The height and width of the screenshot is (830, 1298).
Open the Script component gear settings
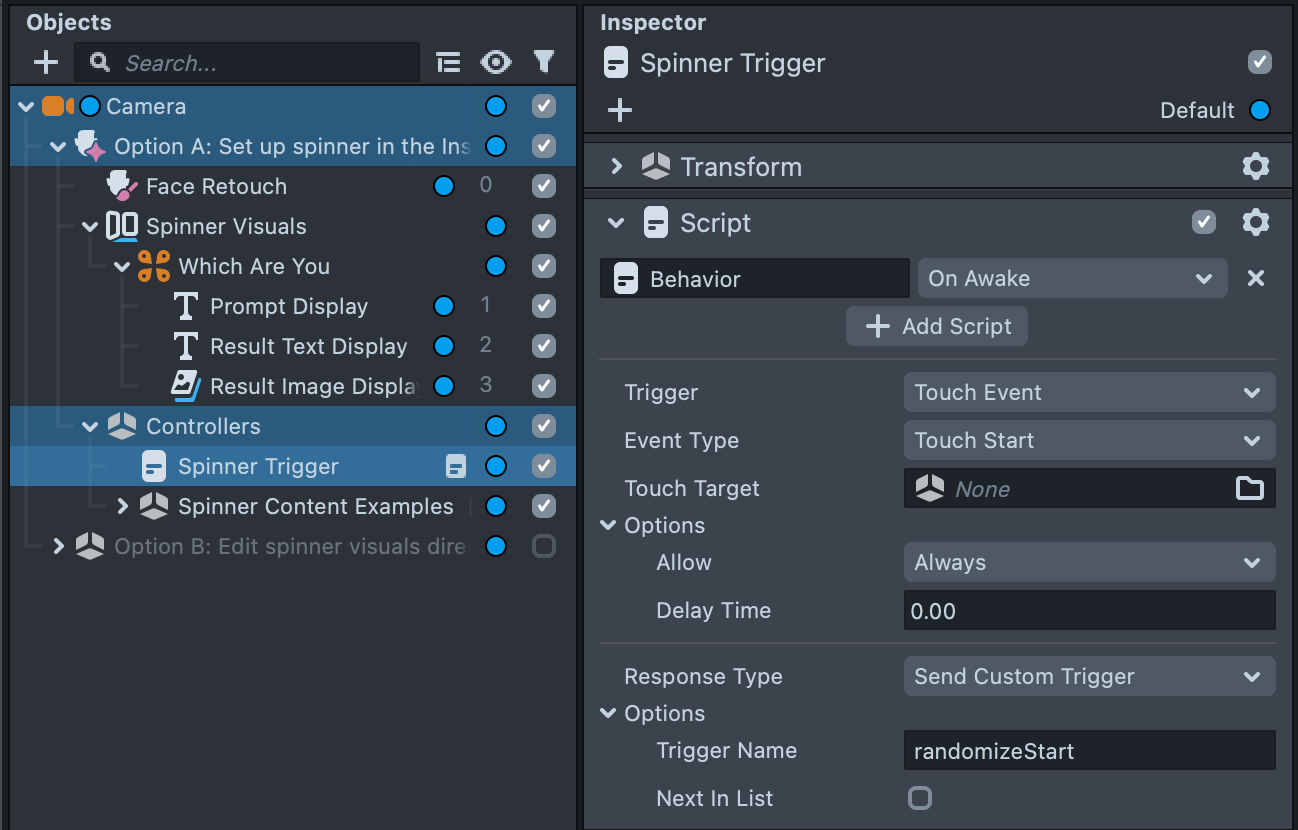1255,222
